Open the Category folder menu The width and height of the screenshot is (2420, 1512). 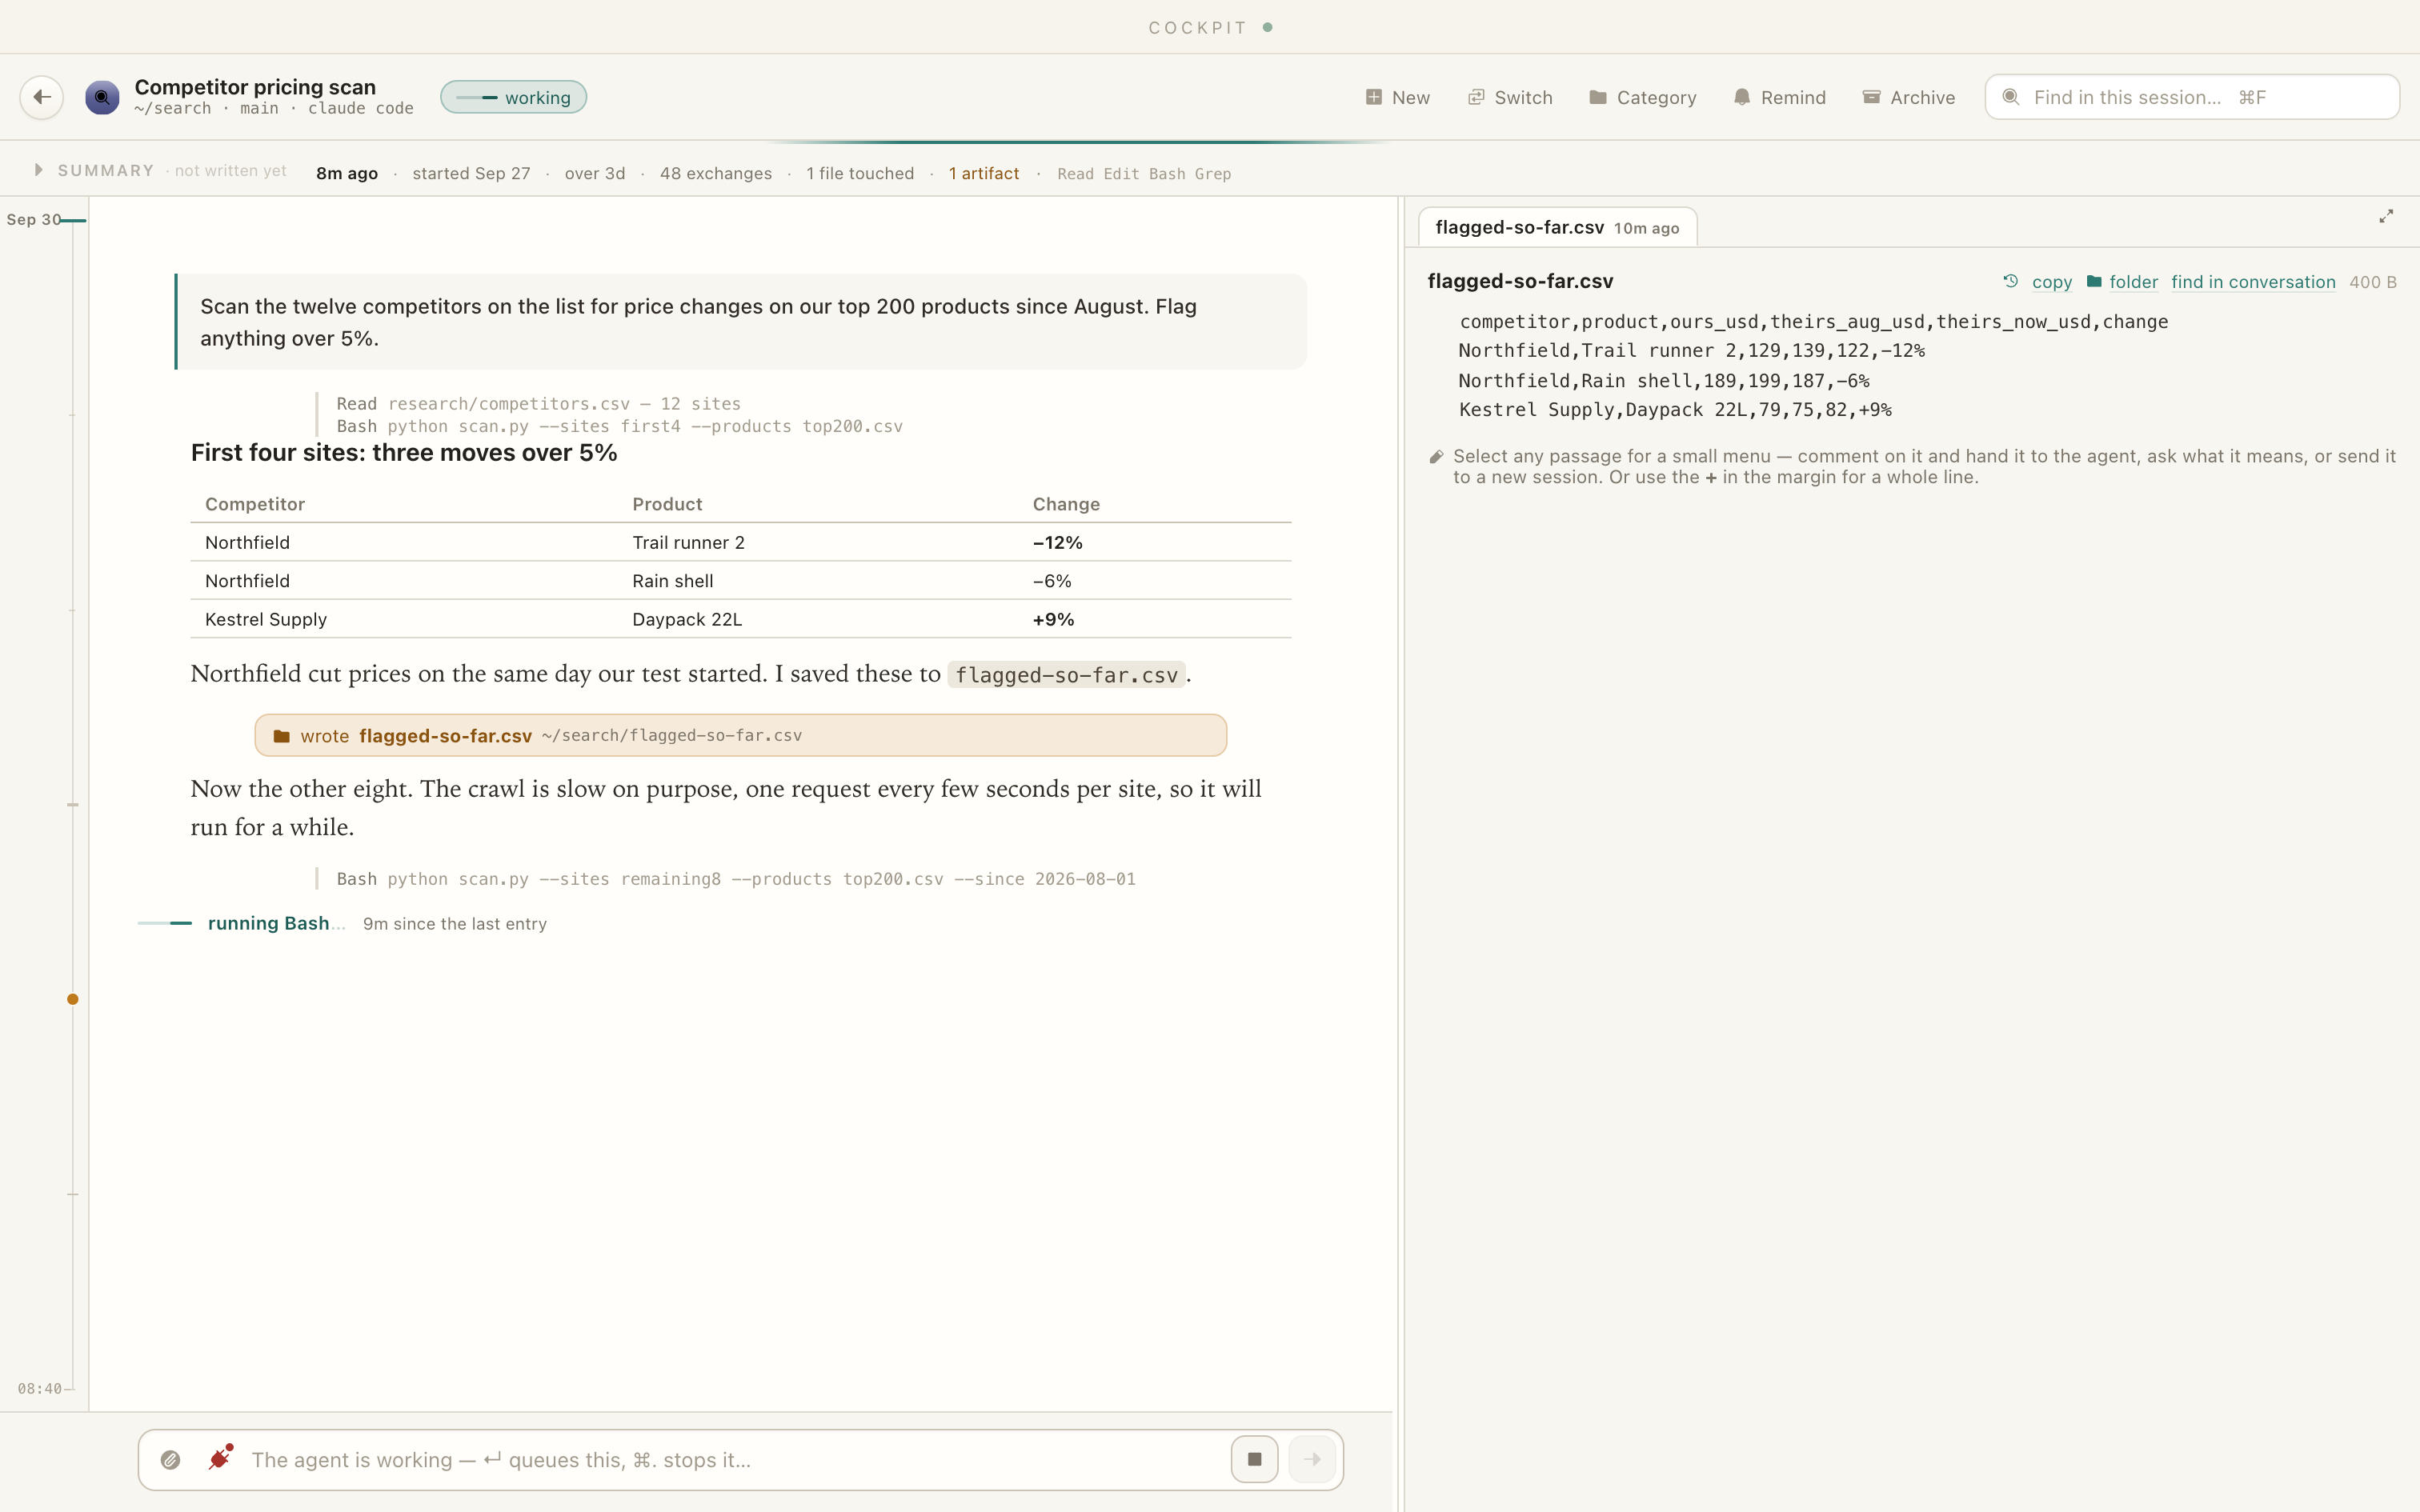pos(1643,97)
